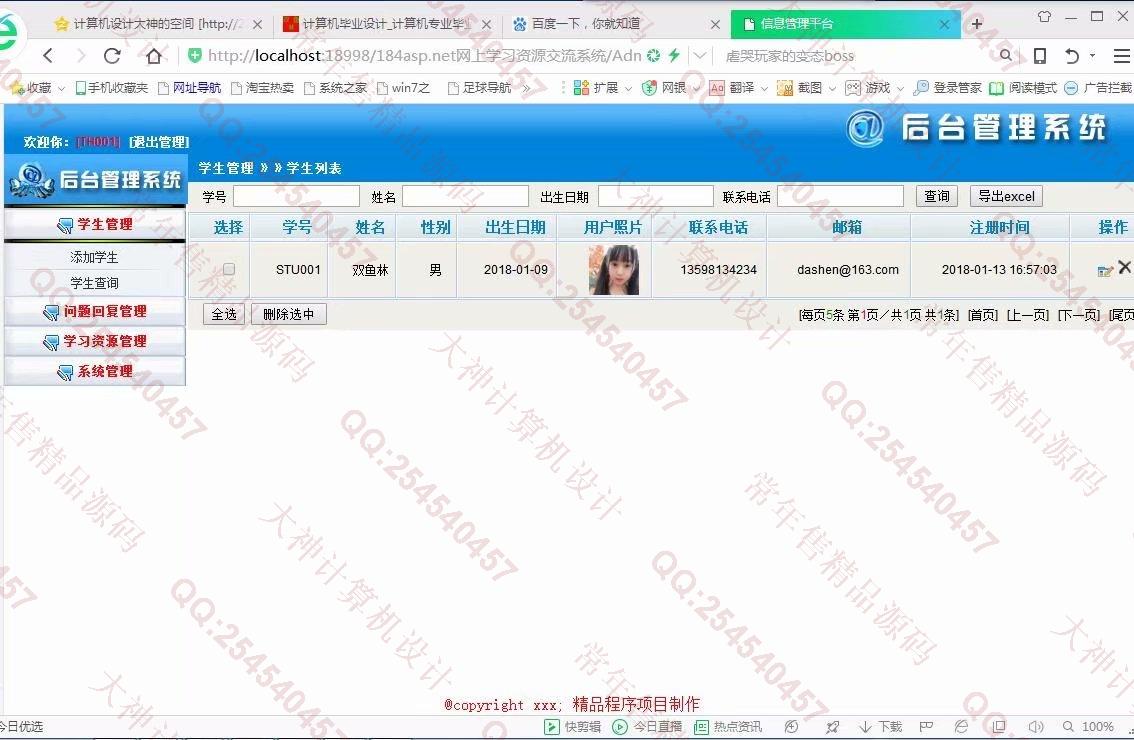Switch to 阅读模式 reading mode
The width and height of the screenshot is (1134, 740).
click(x=1023, y=88)
